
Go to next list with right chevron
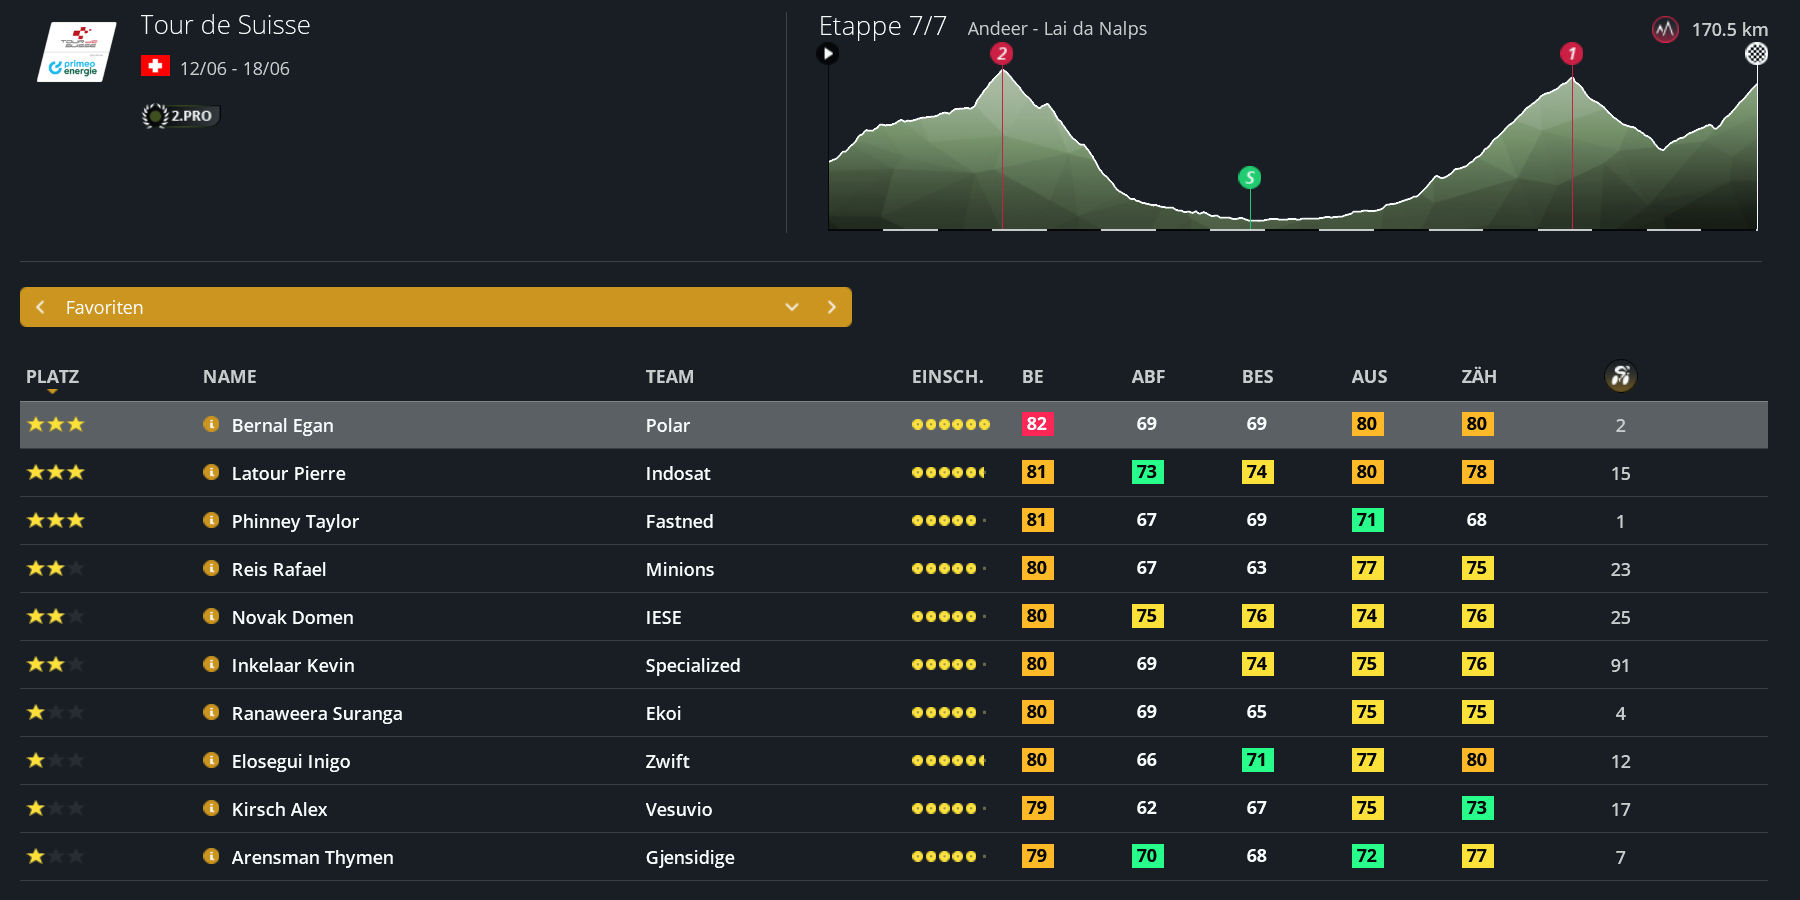[831, 307]
